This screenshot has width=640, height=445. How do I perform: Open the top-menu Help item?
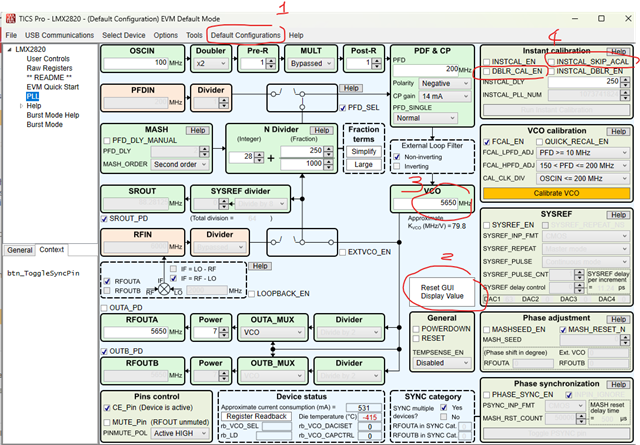coord(296,36)
